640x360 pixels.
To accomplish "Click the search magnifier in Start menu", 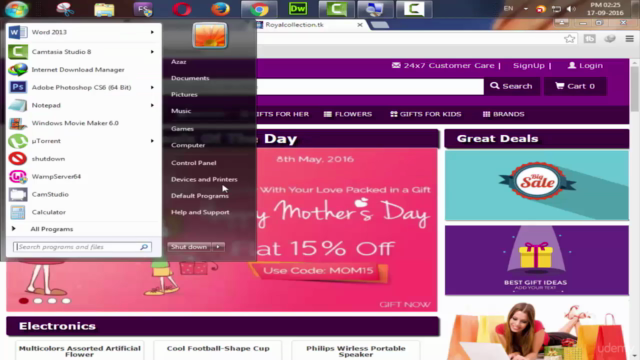I will (x=144, y=247).
